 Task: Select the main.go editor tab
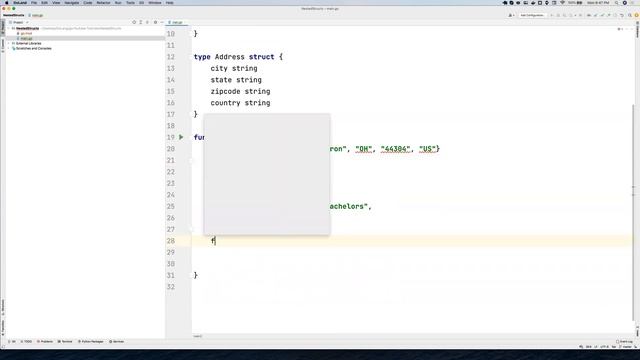176,22
